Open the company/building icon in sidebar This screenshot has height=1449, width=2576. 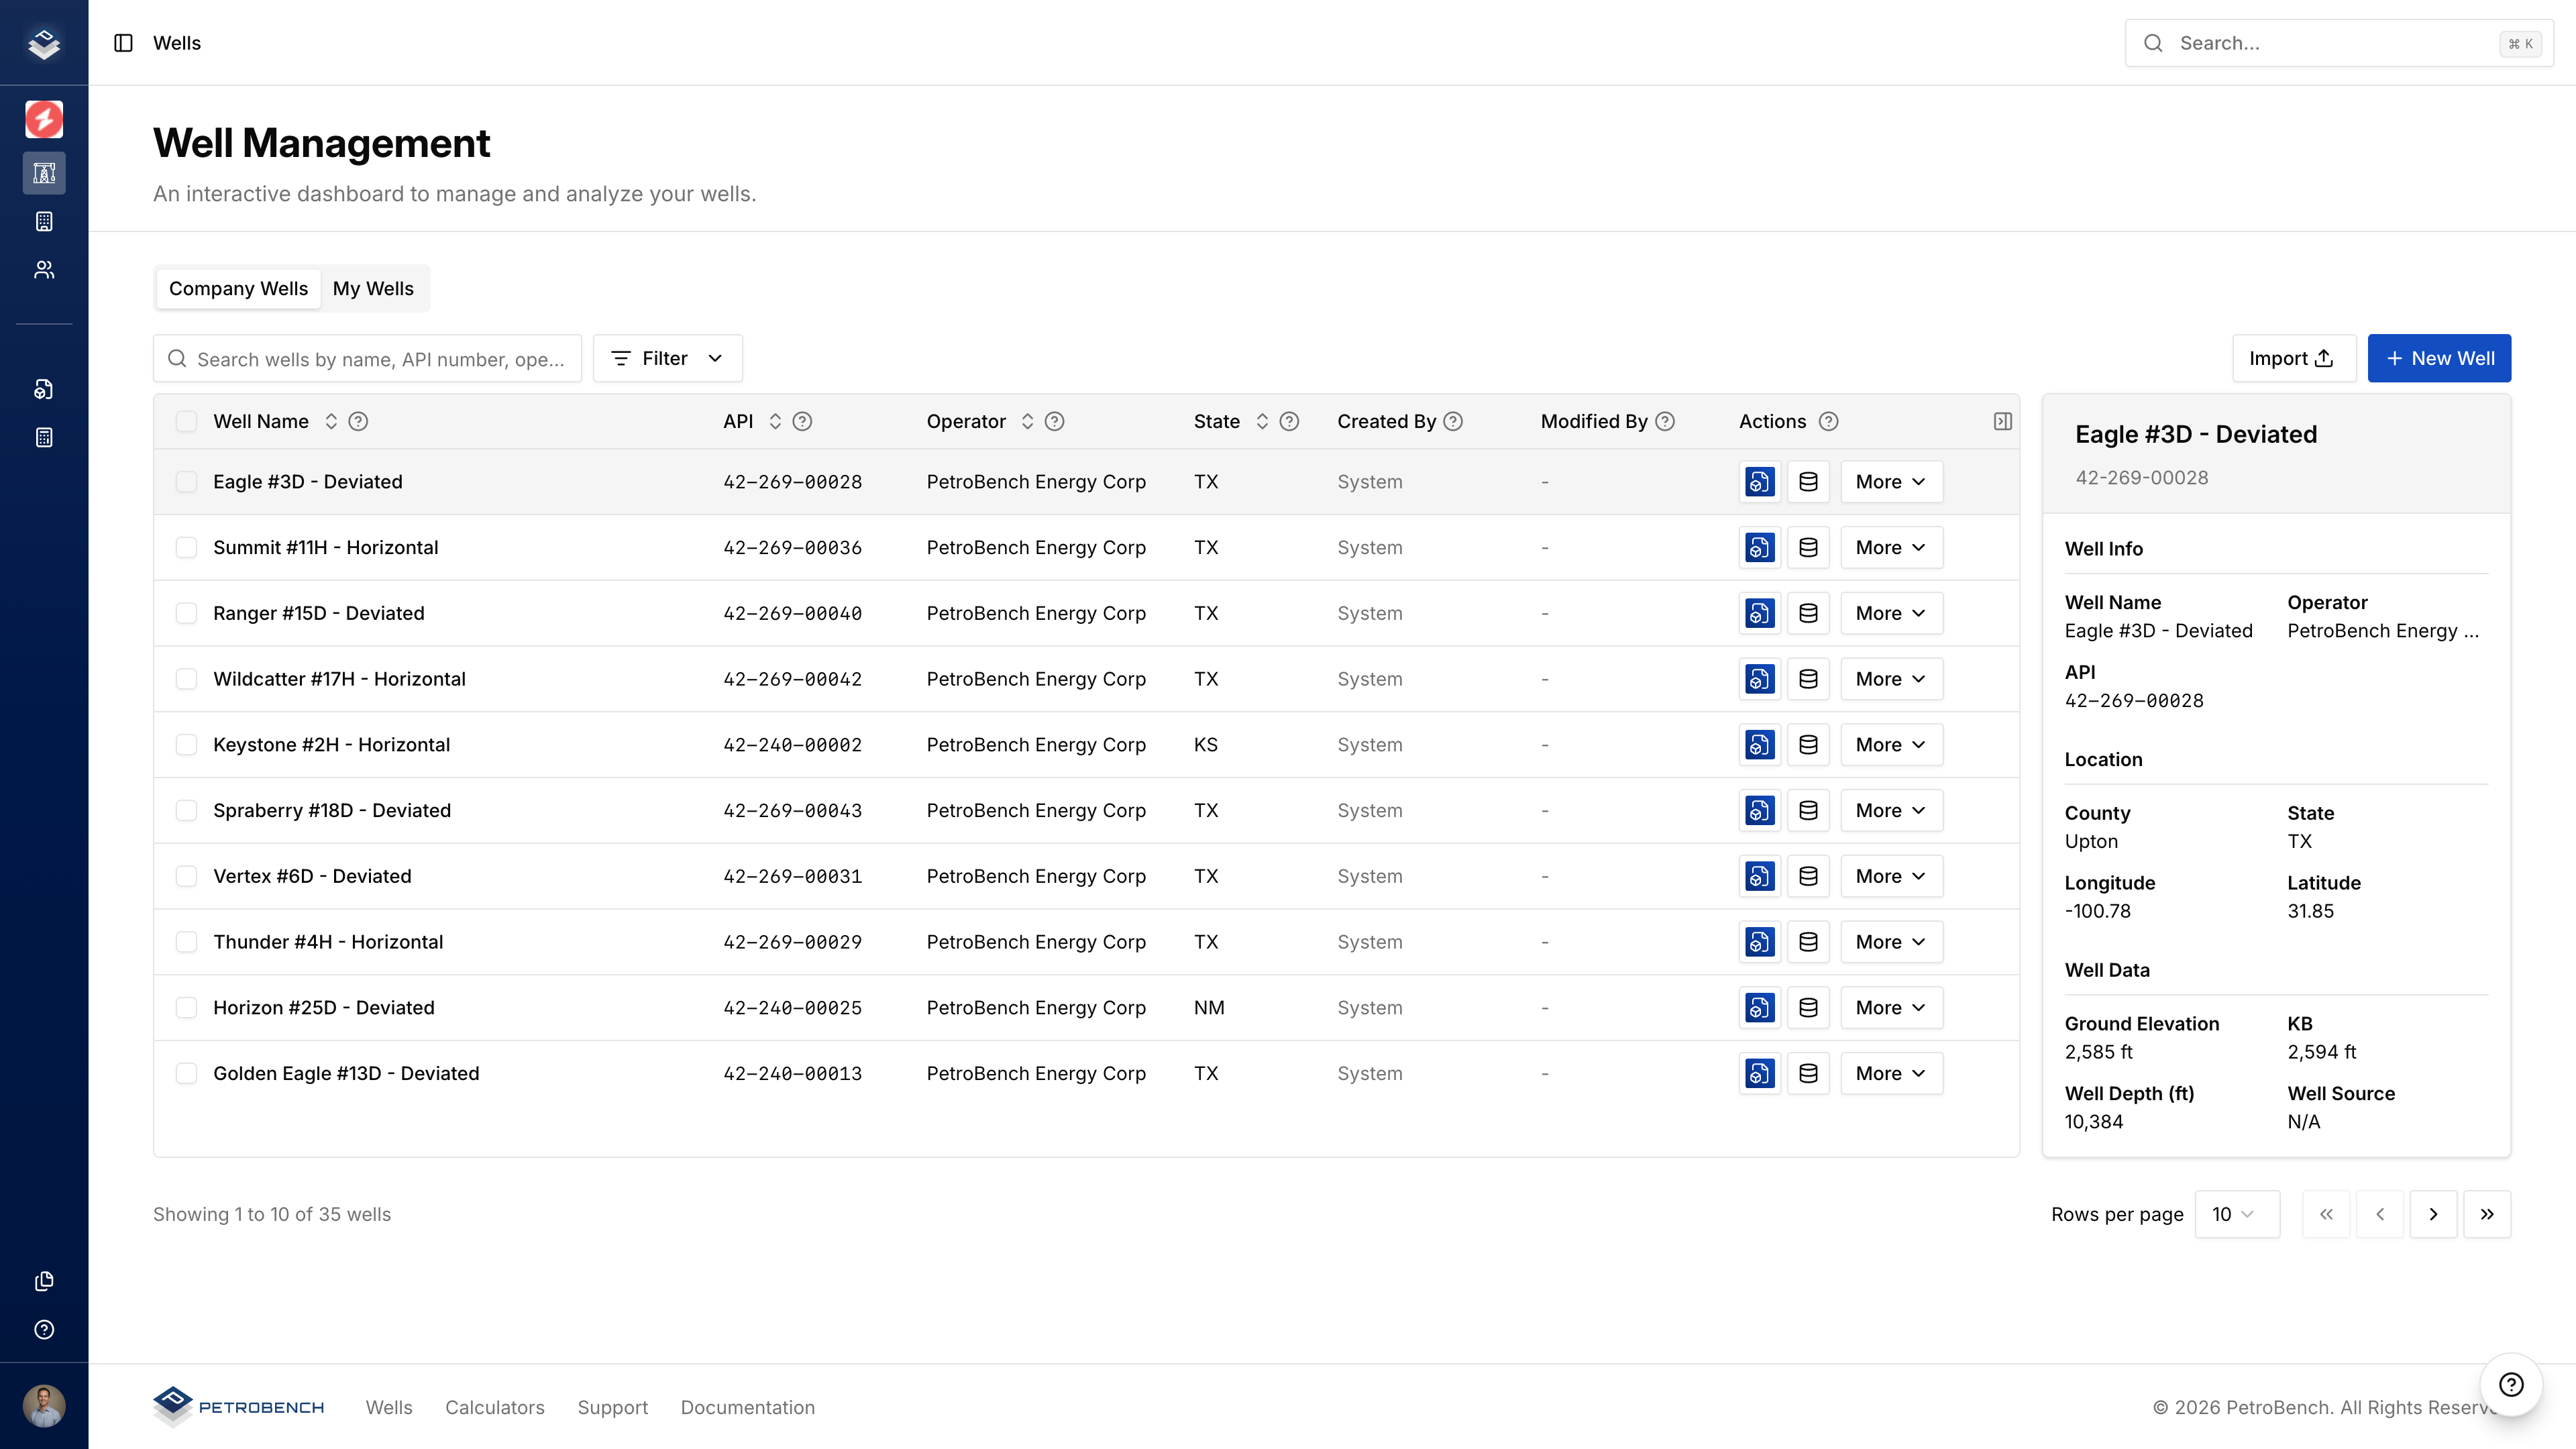44,221
